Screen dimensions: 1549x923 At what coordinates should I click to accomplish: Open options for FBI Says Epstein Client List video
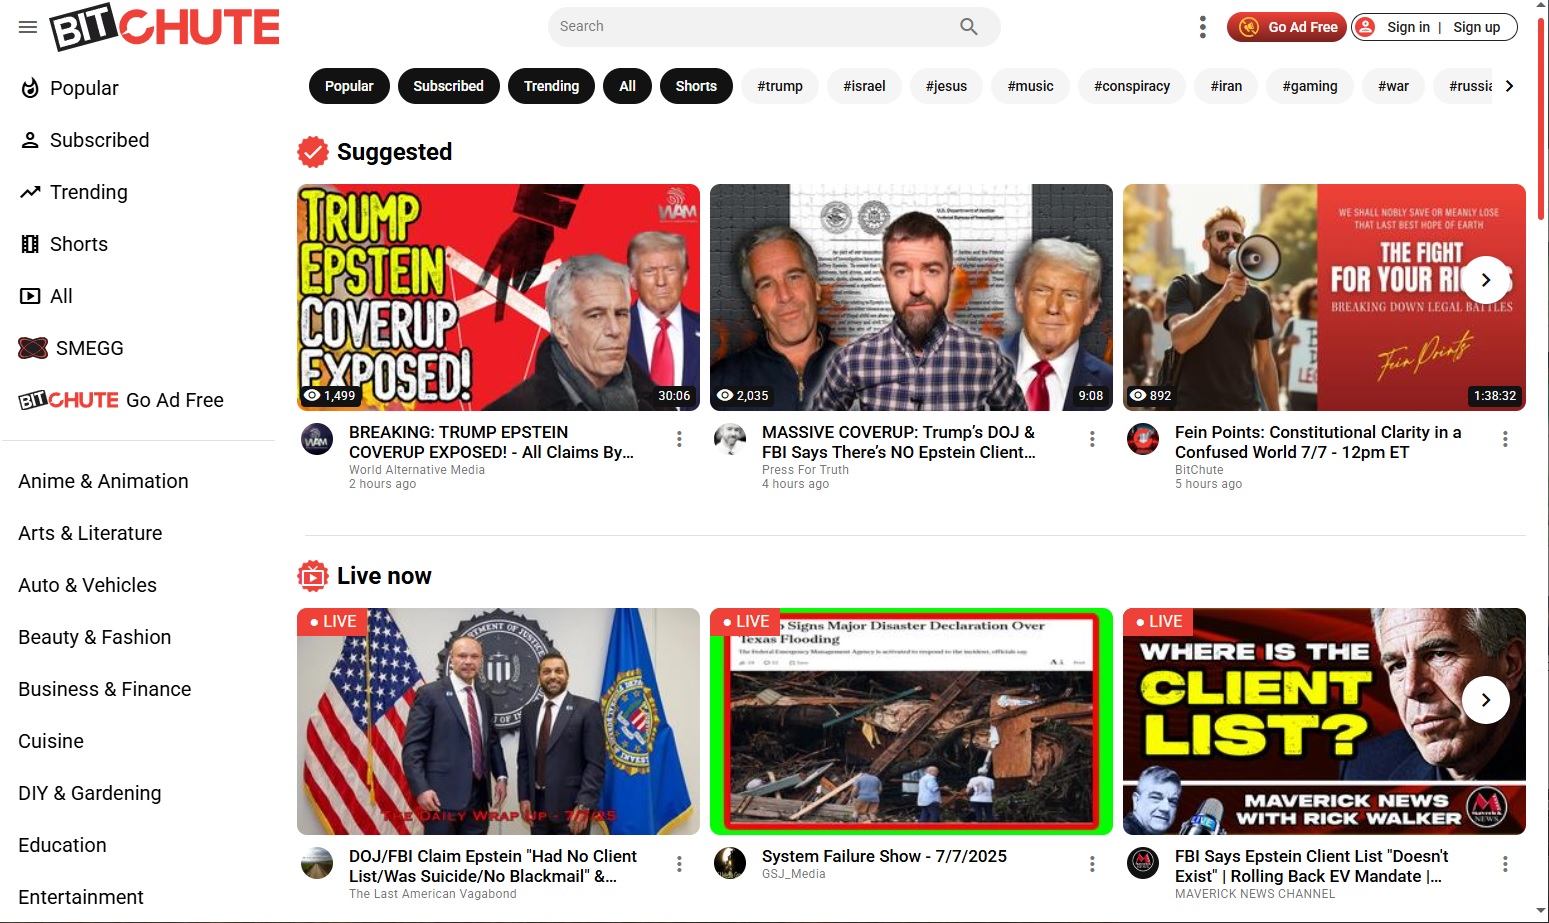pyautogui.click(x=1505, y=864)
